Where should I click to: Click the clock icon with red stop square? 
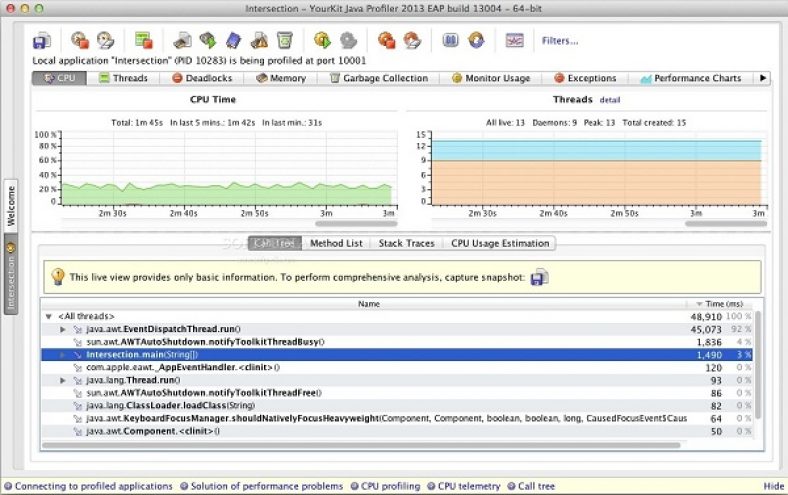tap(79, 40)
